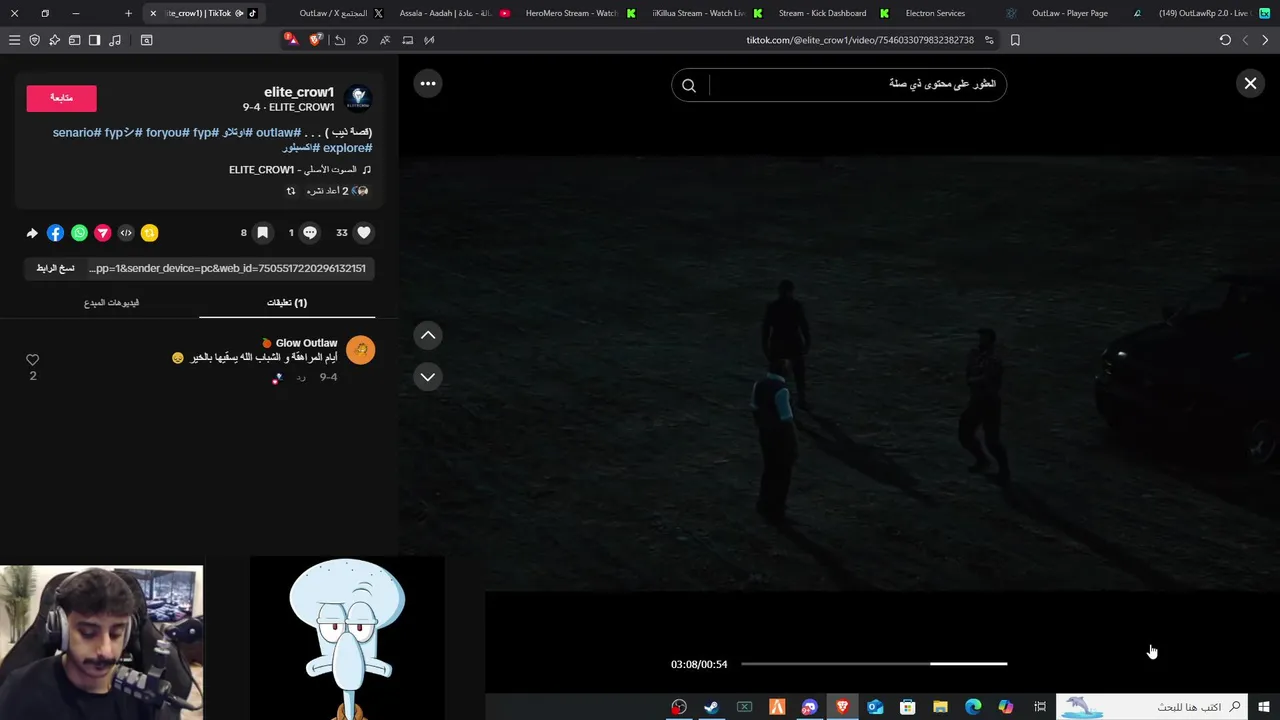Click the Glow Outlaw commenter name
The width and height of the screenshot is (1280, 720).
pyautogui.click(x=306, y=343)
